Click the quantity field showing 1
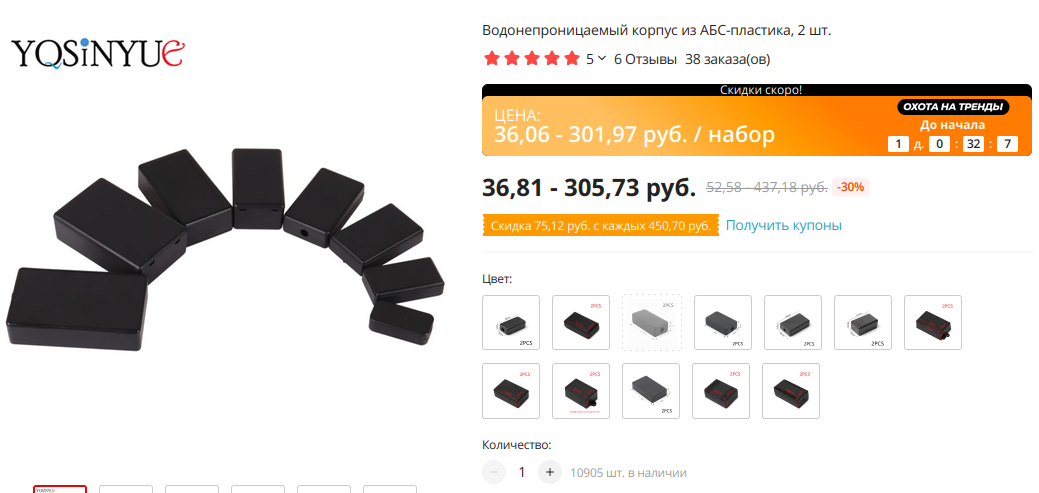The height and width of the screenshot is (493, 1039). (521, 472)
